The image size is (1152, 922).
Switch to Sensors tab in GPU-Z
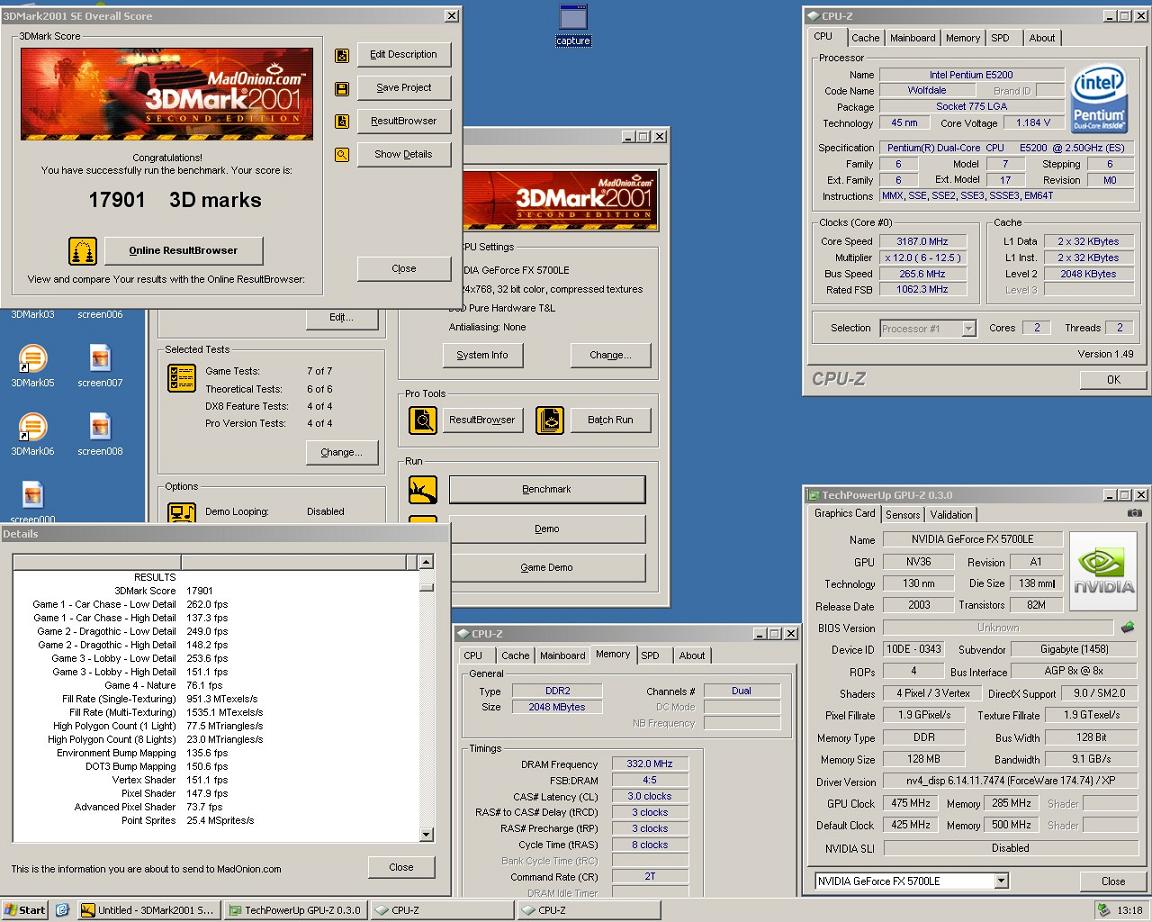click(902, 515)
